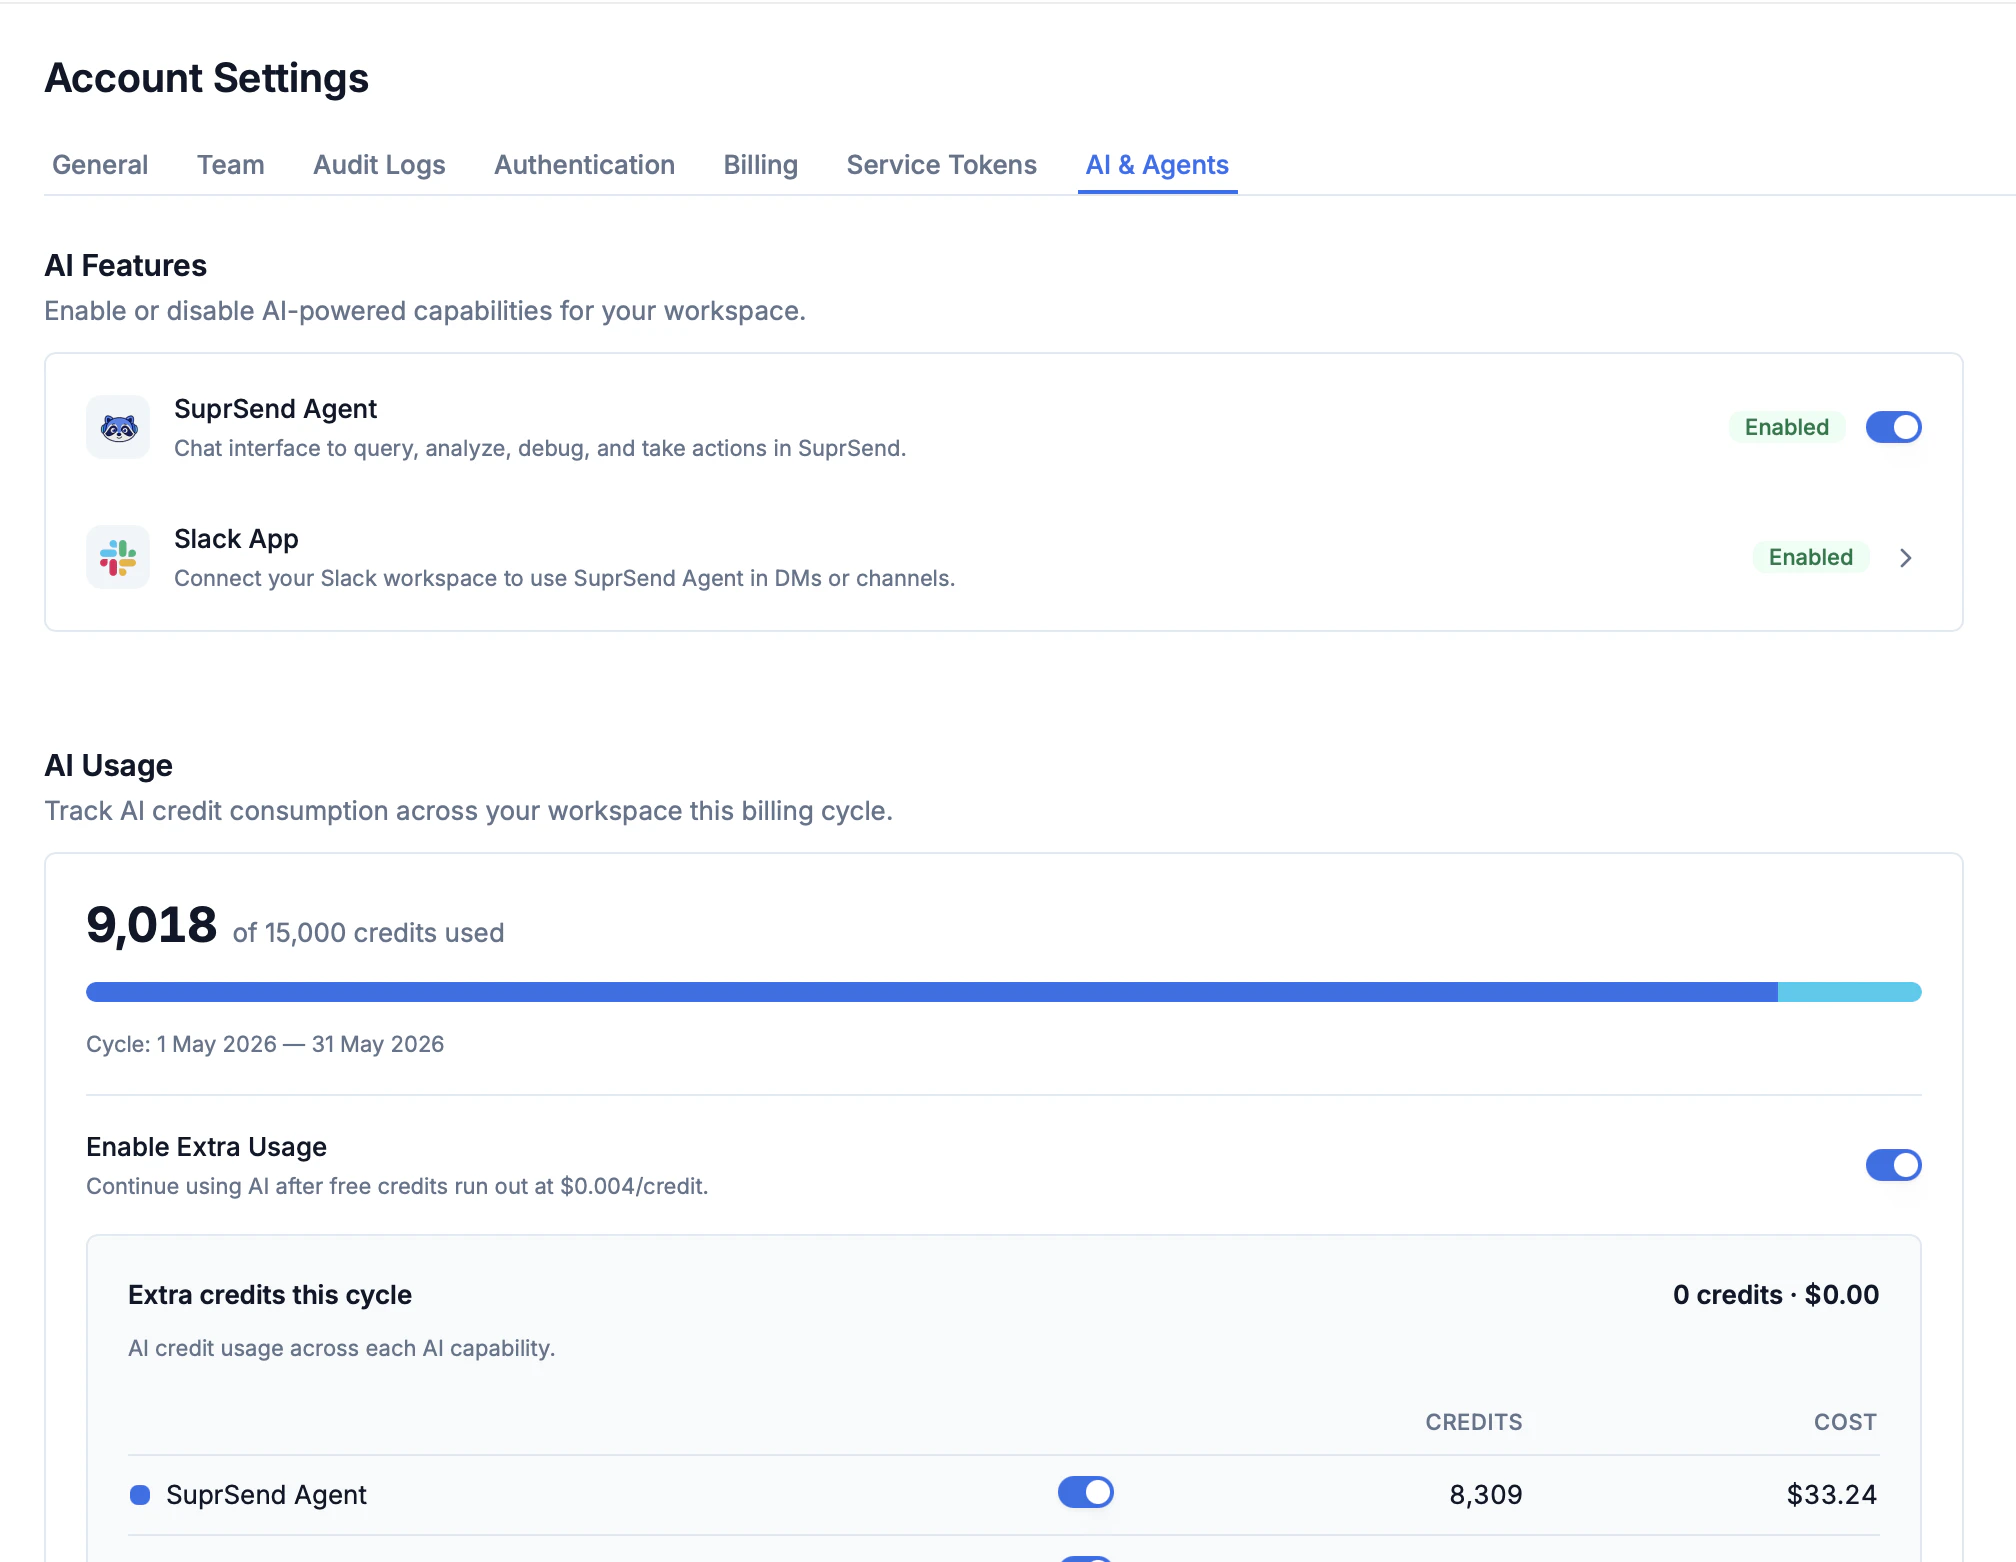Open the Team tab
This screenshot has width=2016, height=1562.
(231, 165)
